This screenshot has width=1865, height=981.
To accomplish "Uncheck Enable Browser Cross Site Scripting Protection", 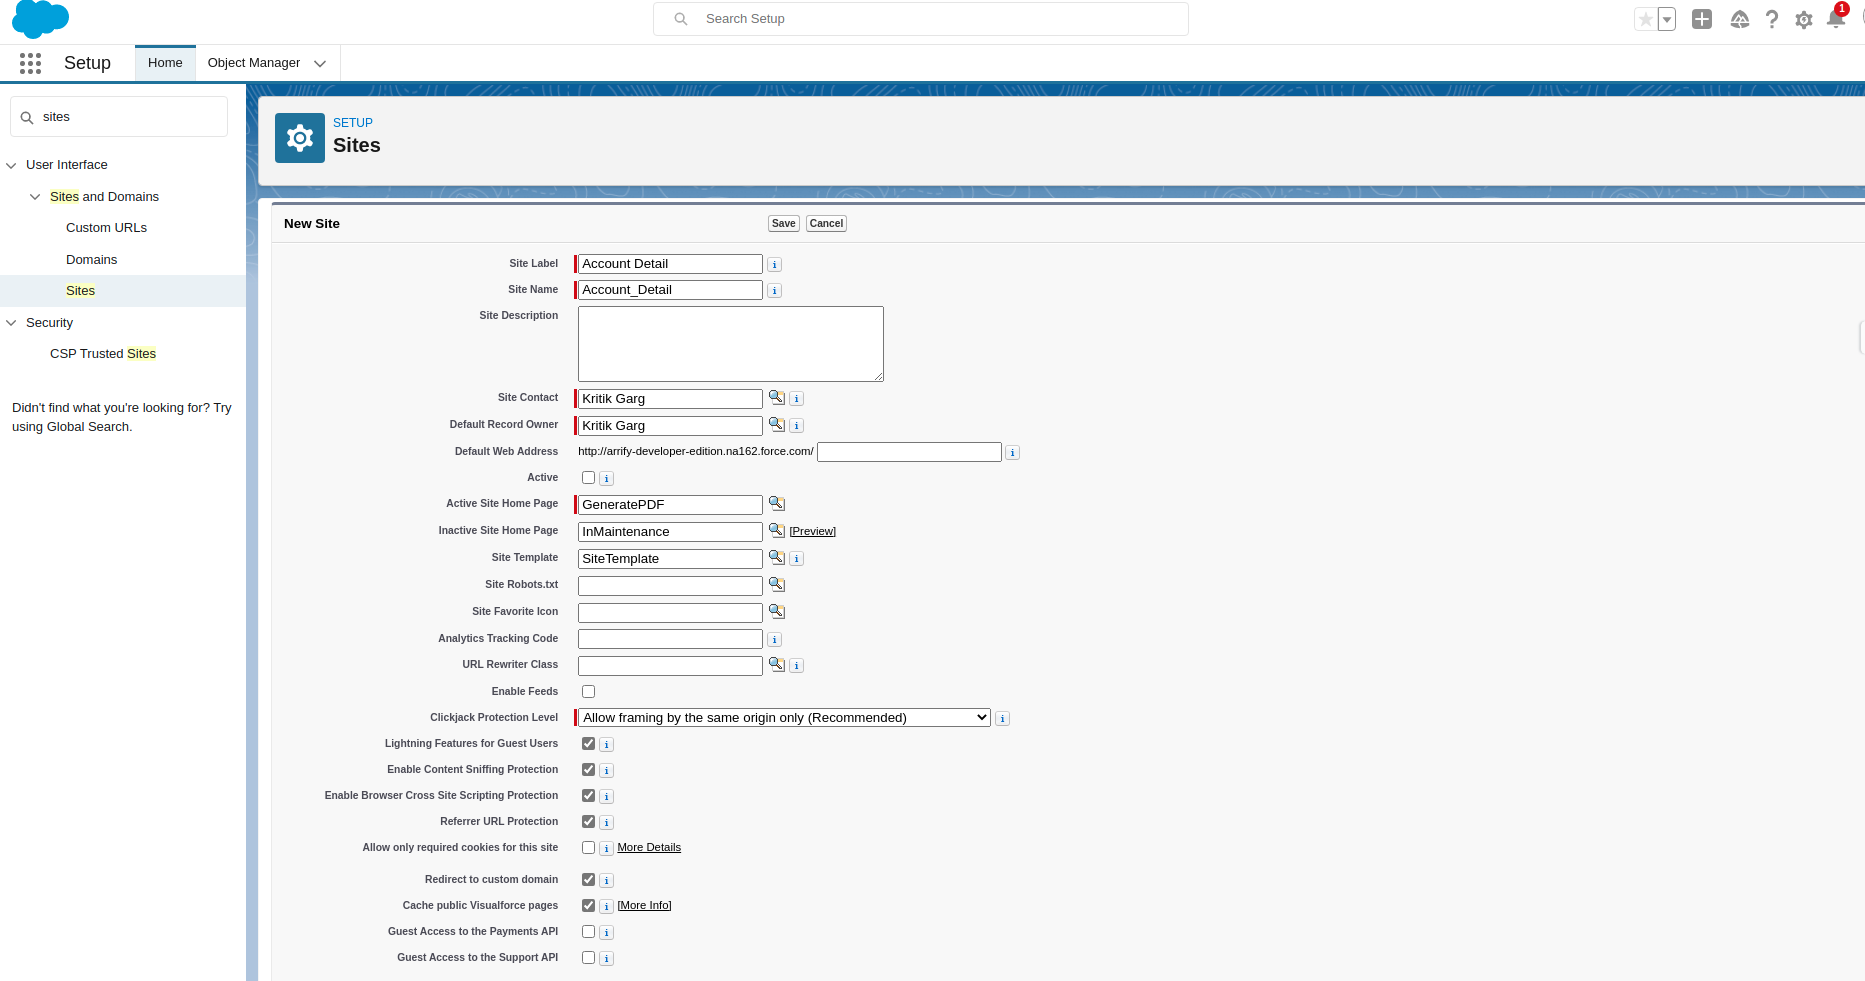I will [x=589, y=796].
